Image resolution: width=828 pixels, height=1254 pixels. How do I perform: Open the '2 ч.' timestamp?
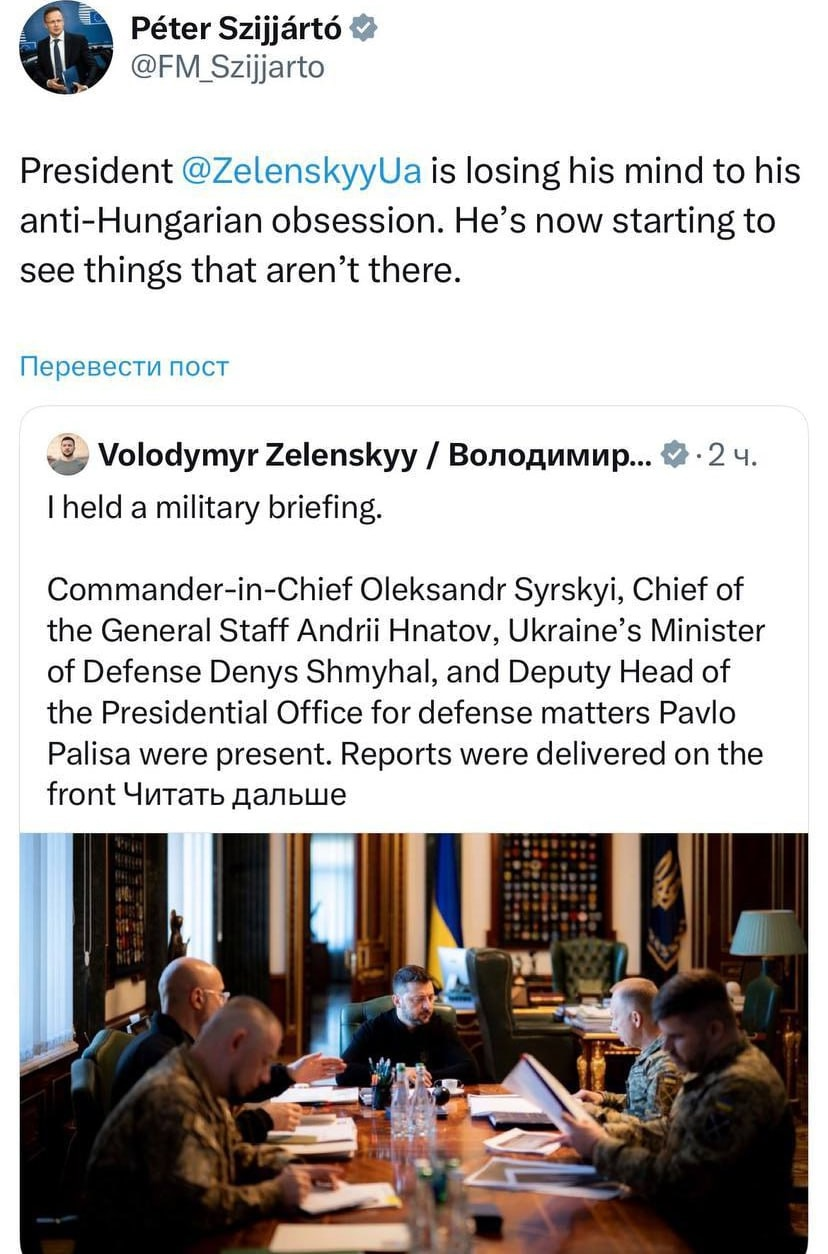coord(732,456)
